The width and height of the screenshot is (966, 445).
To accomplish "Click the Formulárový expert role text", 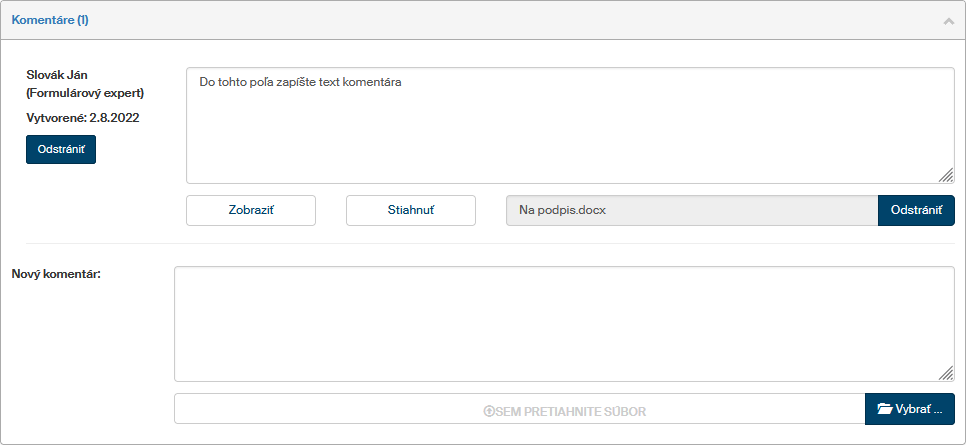I will [x=85, y=93].
